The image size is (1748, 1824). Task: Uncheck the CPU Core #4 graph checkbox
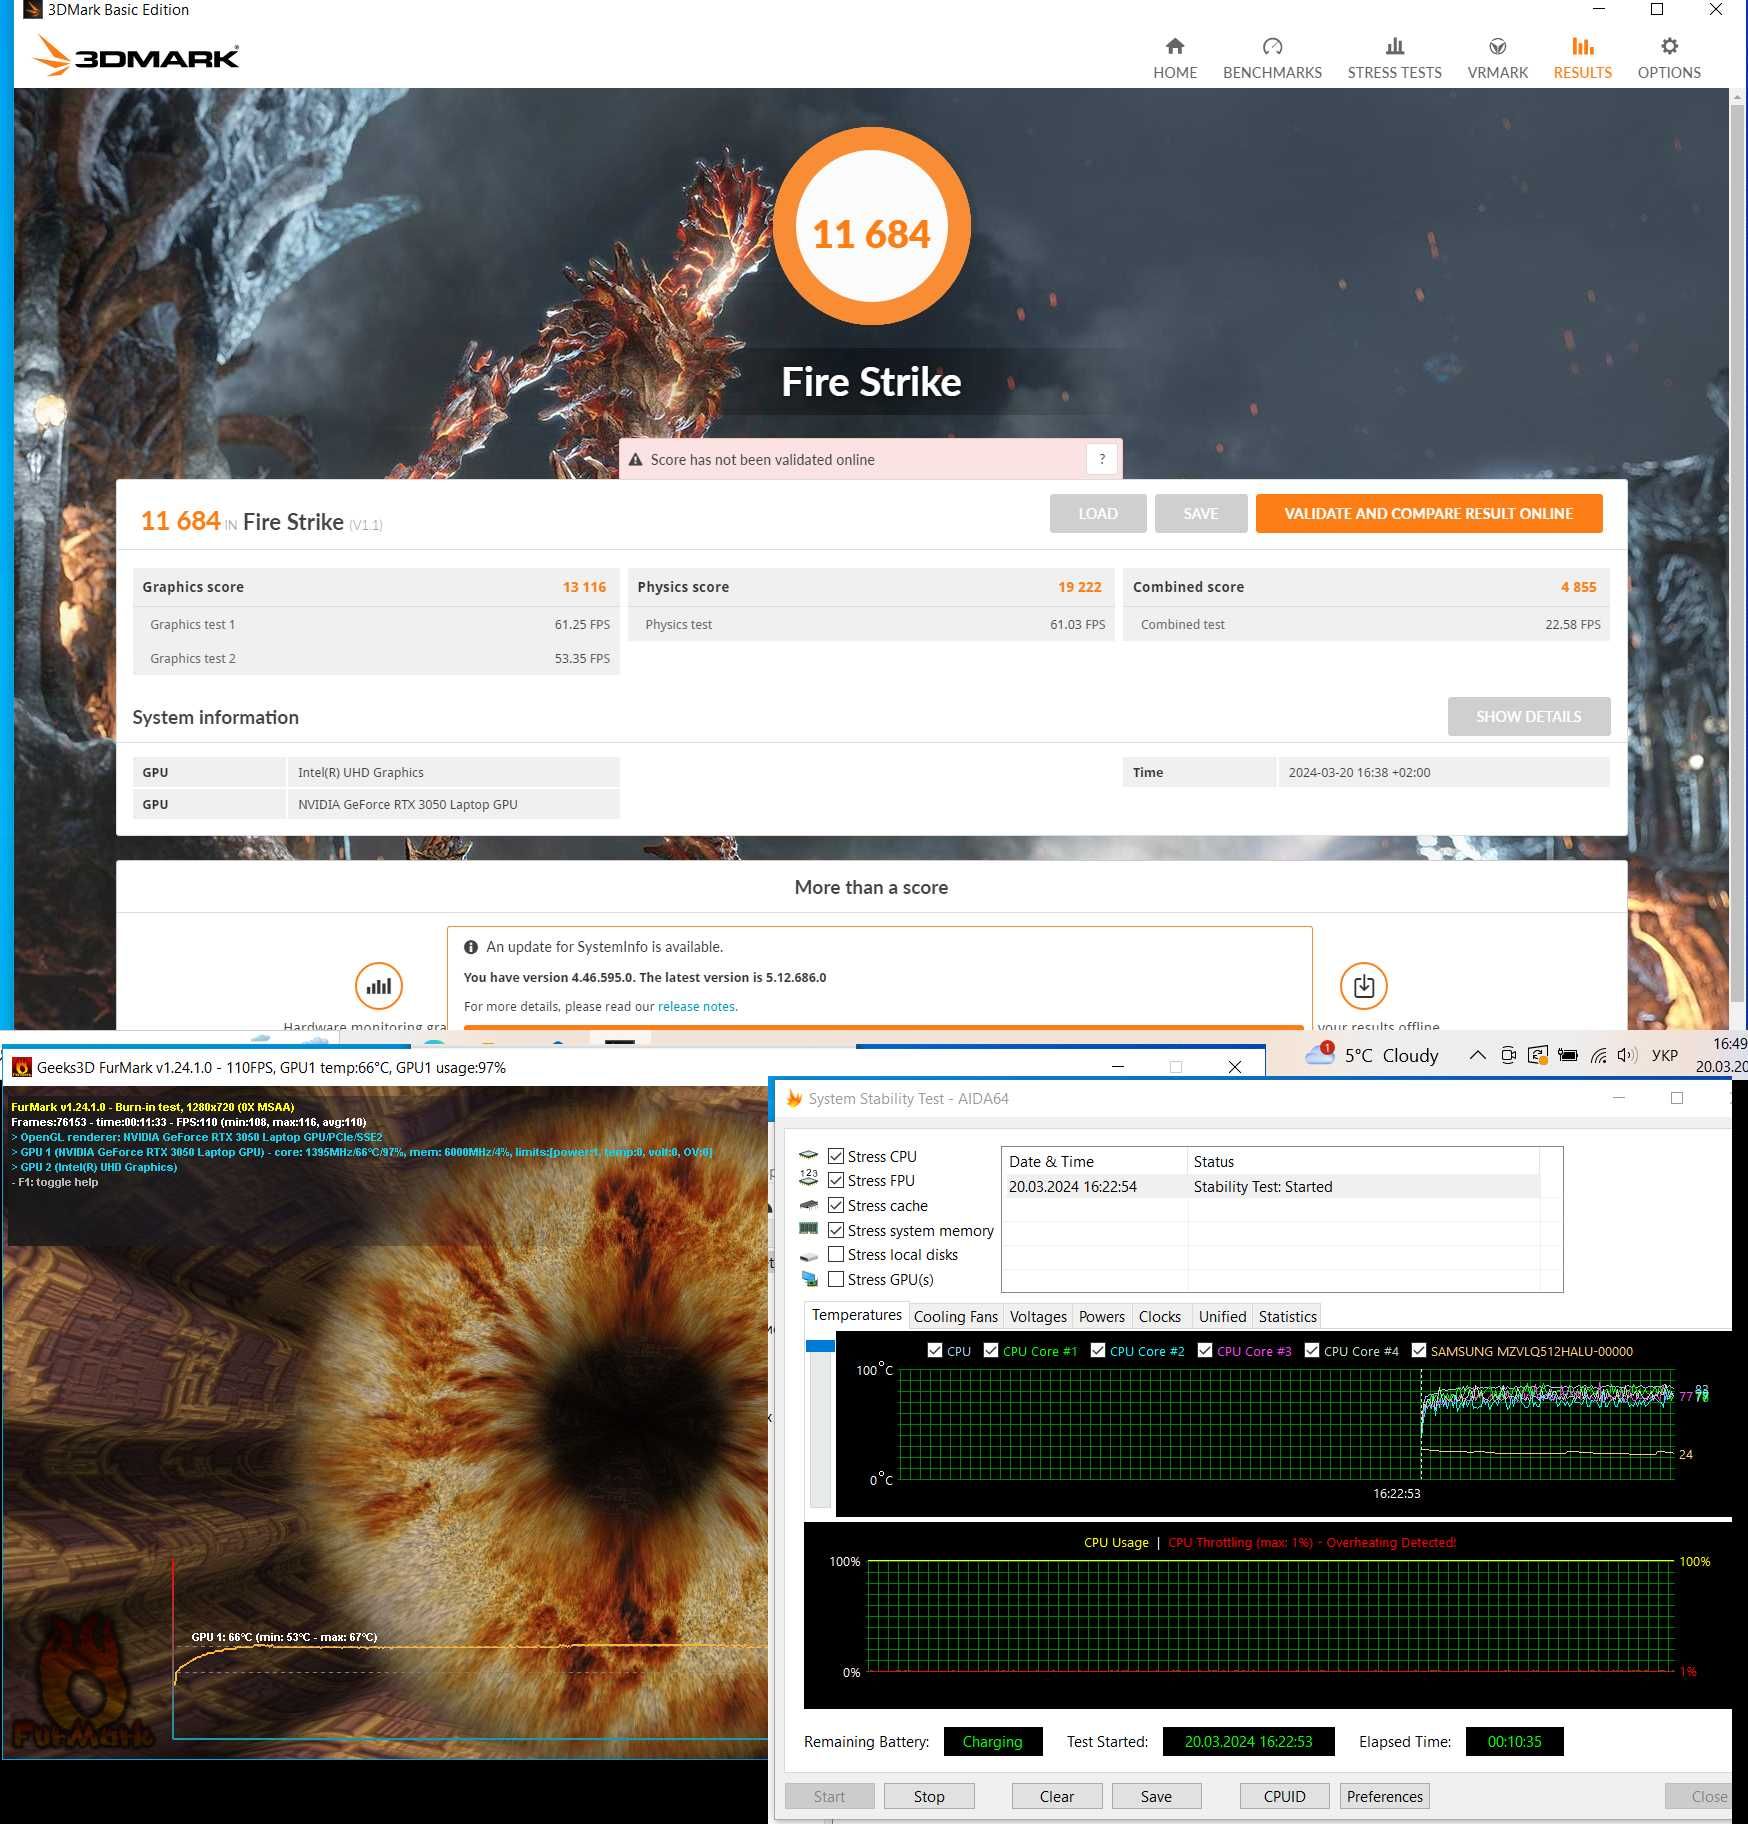coord(1312,1350)
